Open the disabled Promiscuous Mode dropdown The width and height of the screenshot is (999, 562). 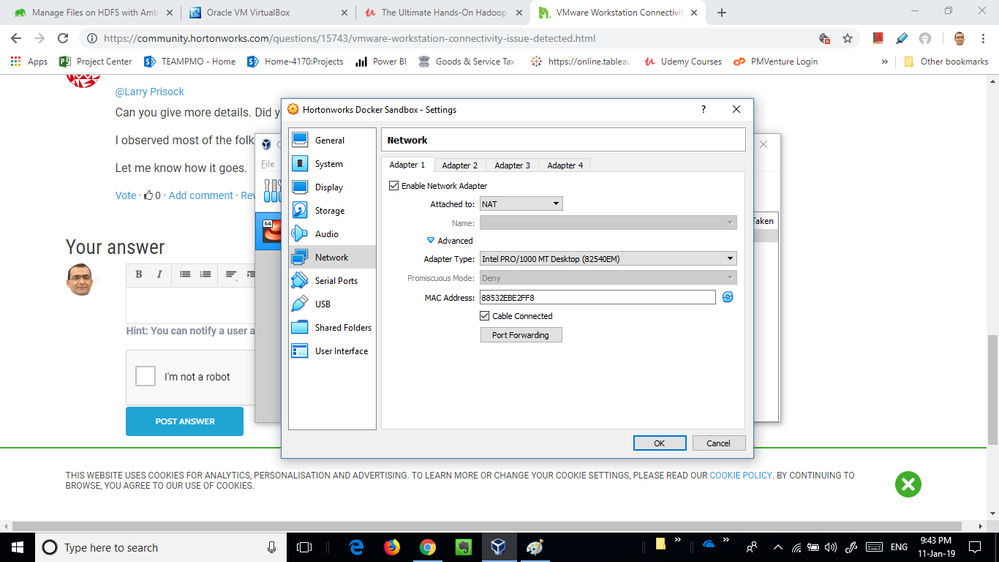coord(608,278)
